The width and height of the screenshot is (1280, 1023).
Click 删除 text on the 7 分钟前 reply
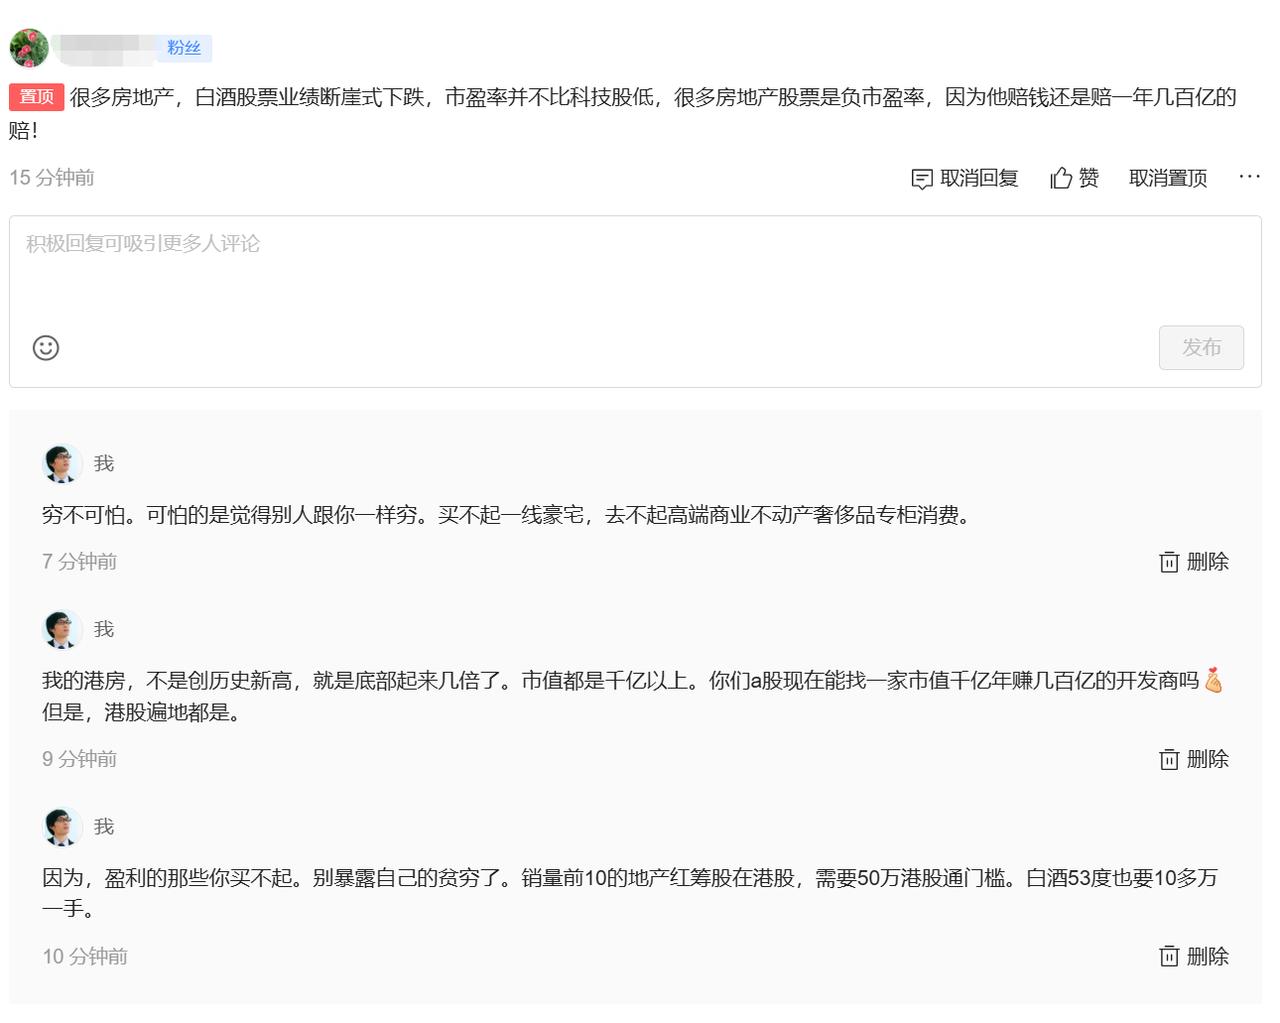[x=1208, y=562]
